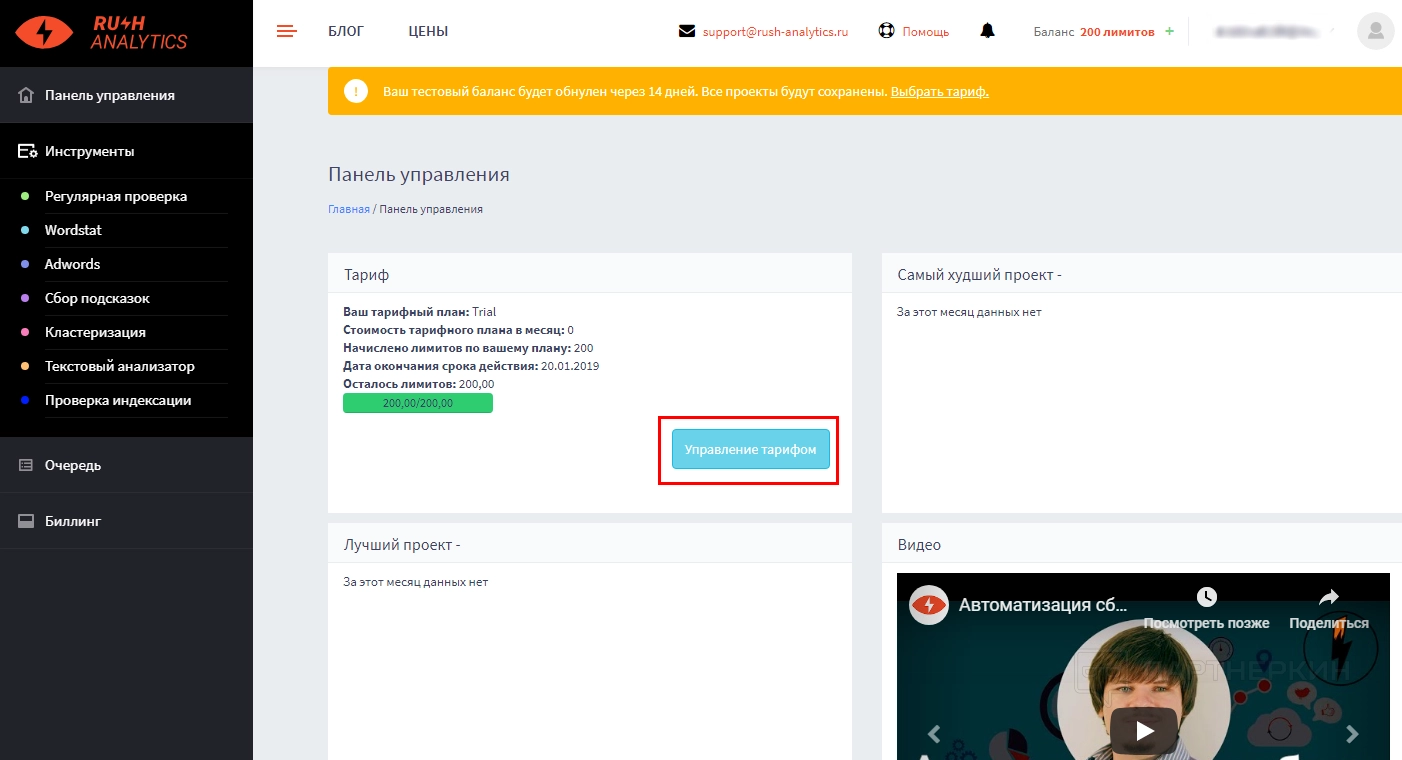Click the Стоимость тарифного плана в месяц line
1402x760 pixels.
click(458, 330)
